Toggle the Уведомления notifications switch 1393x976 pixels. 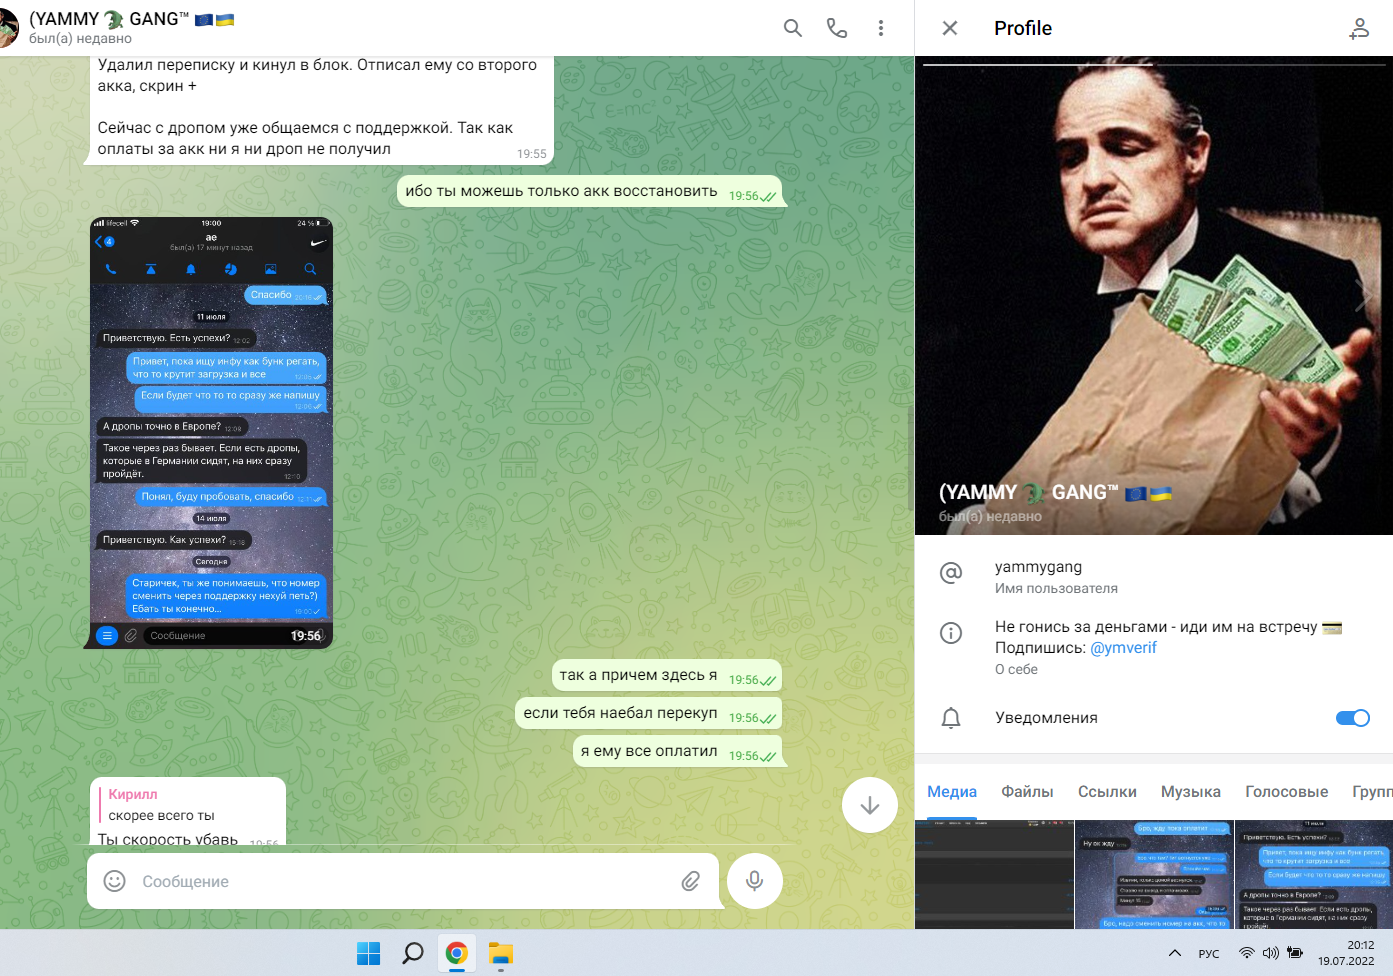point(1352,718)
